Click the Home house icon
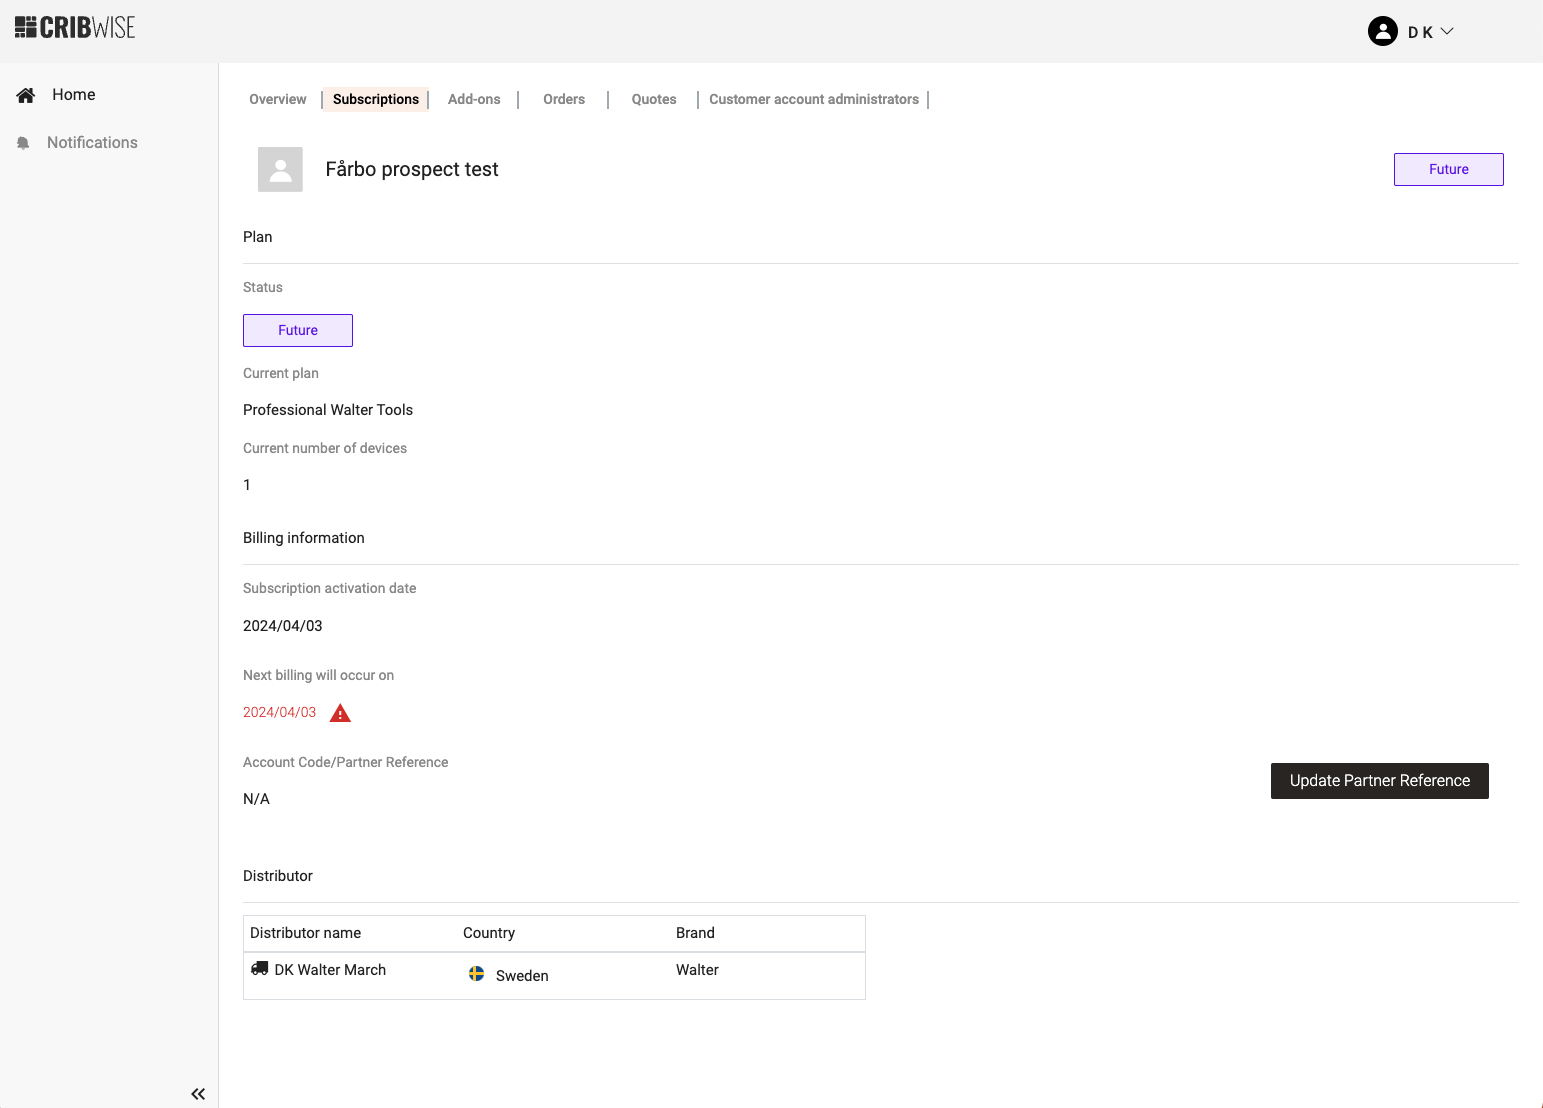 [x=26, y=95]
